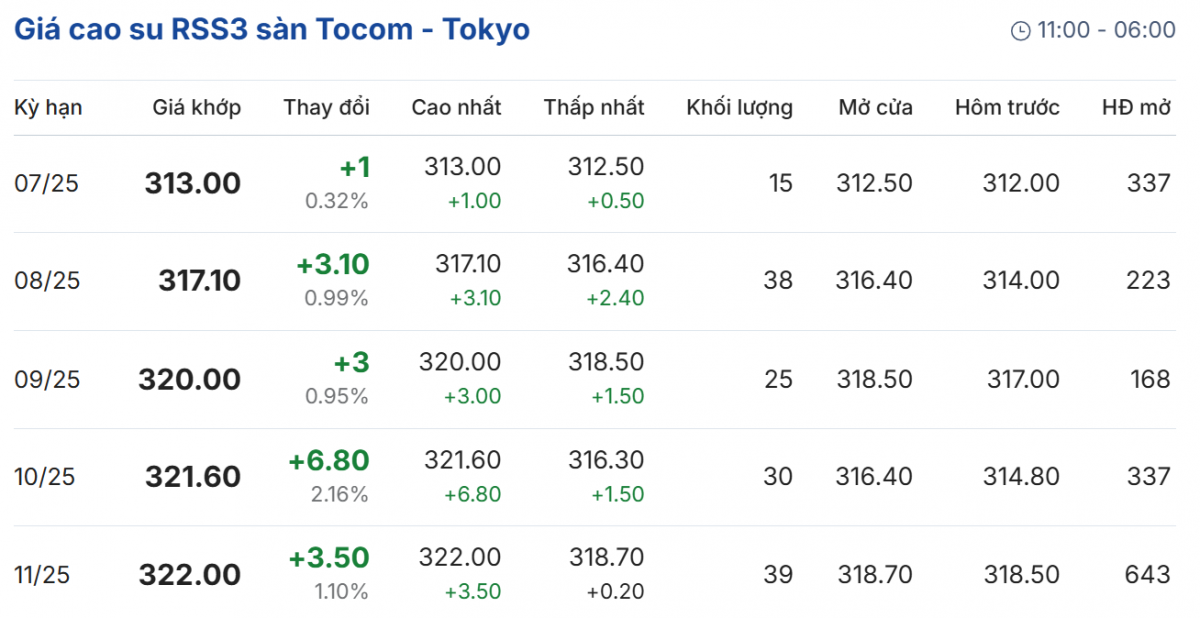Click the 643 open interest value

[x=1146, y=575]
